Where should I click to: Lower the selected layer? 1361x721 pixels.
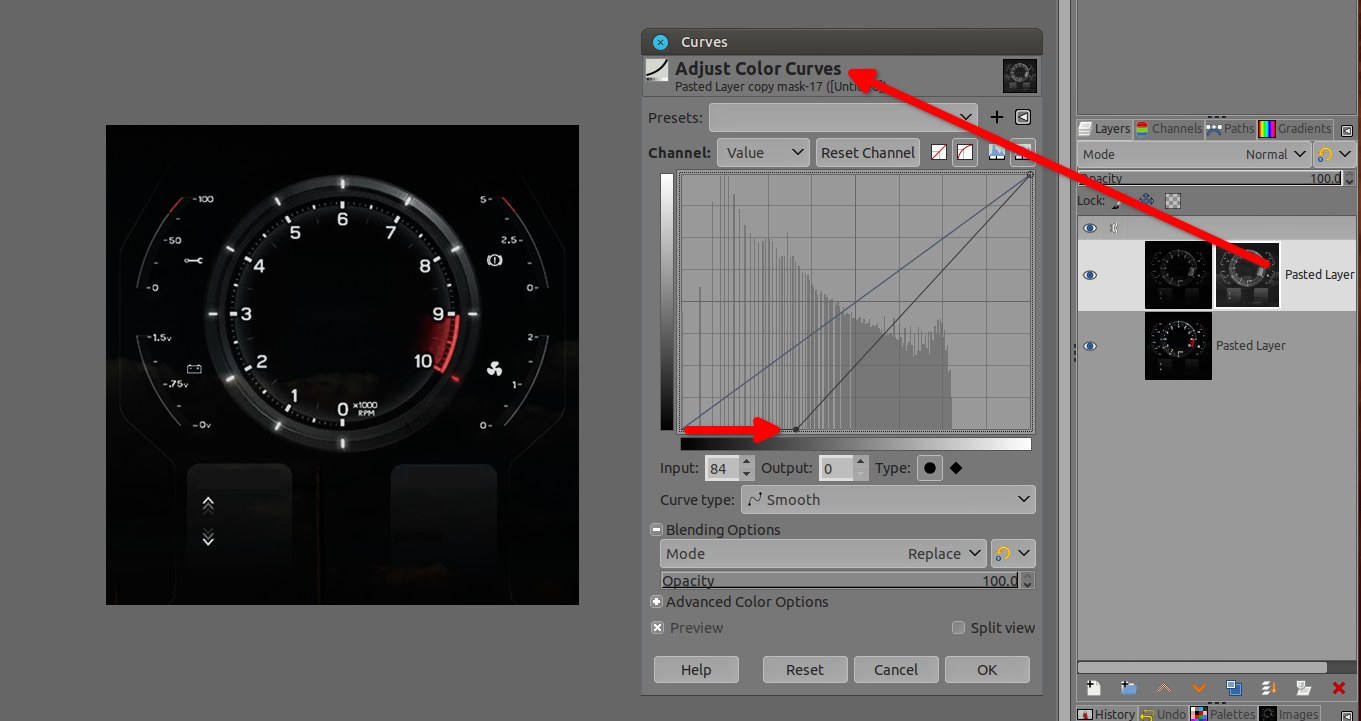click(x=1199, y=688)
